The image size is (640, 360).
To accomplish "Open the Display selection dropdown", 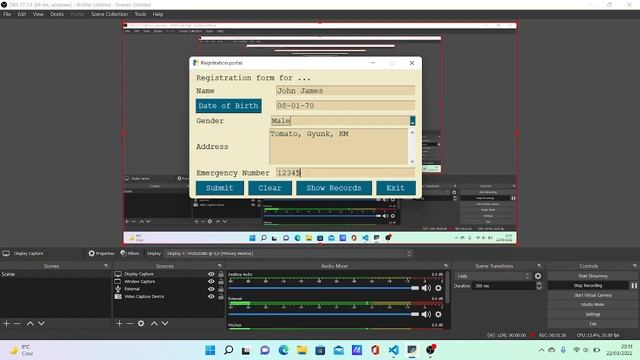I will coord(288,253).
